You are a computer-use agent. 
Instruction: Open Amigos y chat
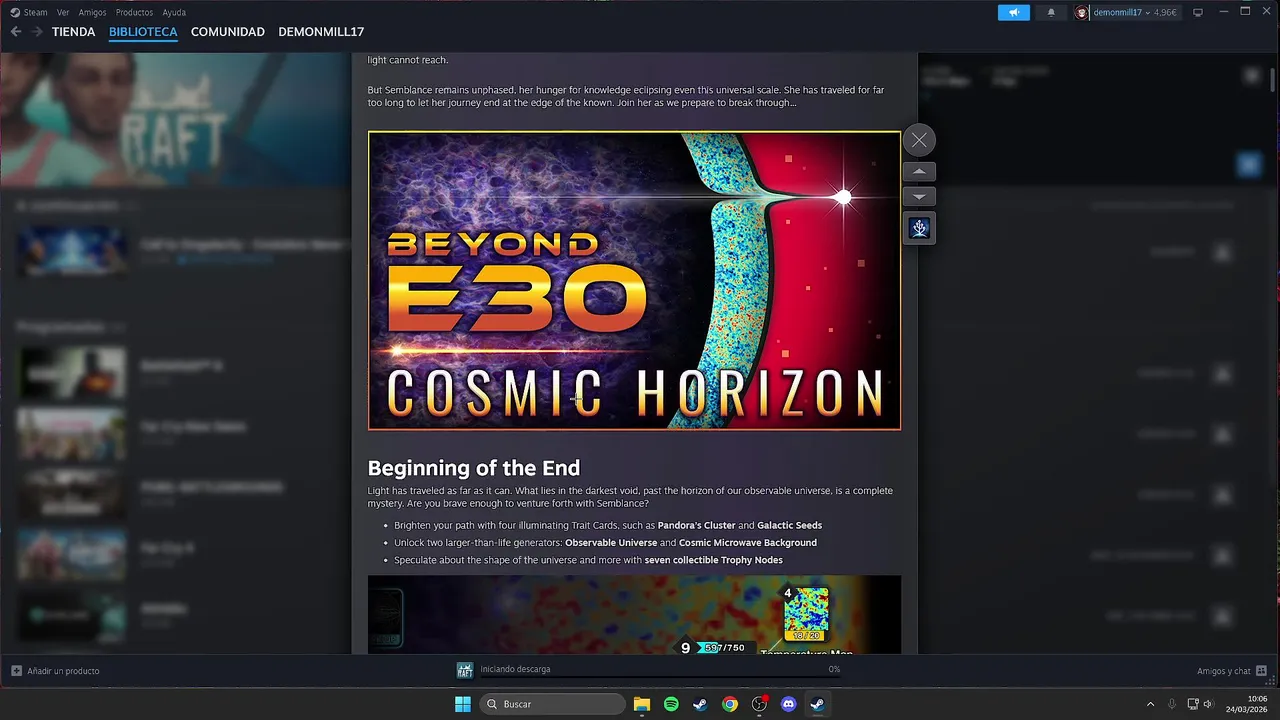pyautogui.click(x=1223, y=671)
